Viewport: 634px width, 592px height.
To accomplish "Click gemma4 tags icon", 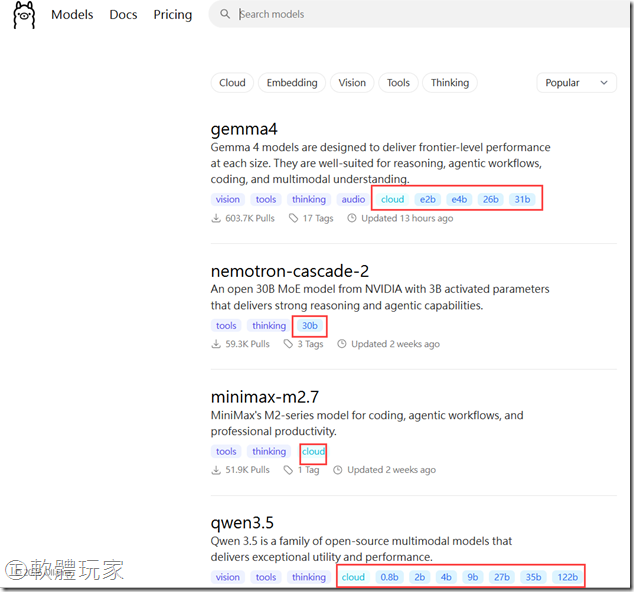I will (x=293, y=218).
